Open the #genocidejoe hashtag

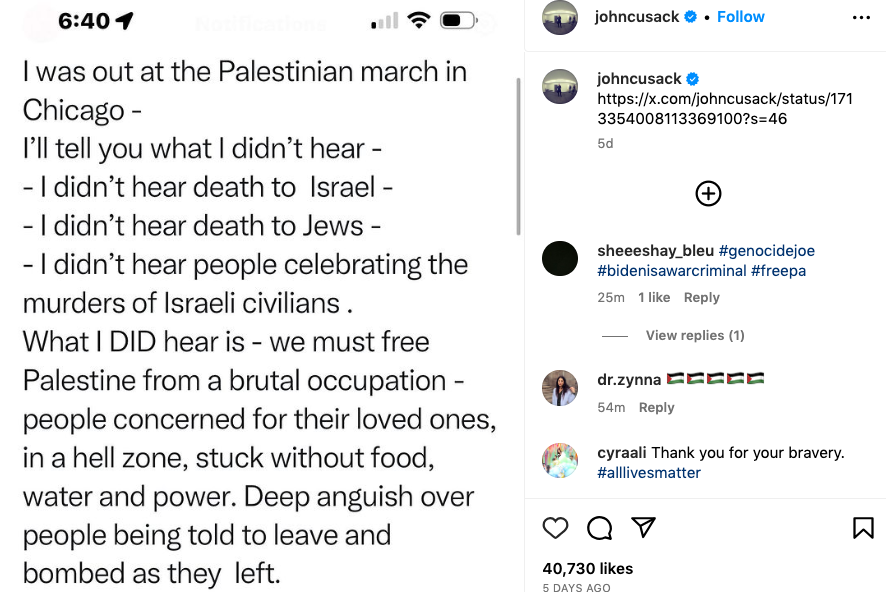point(759,250)
